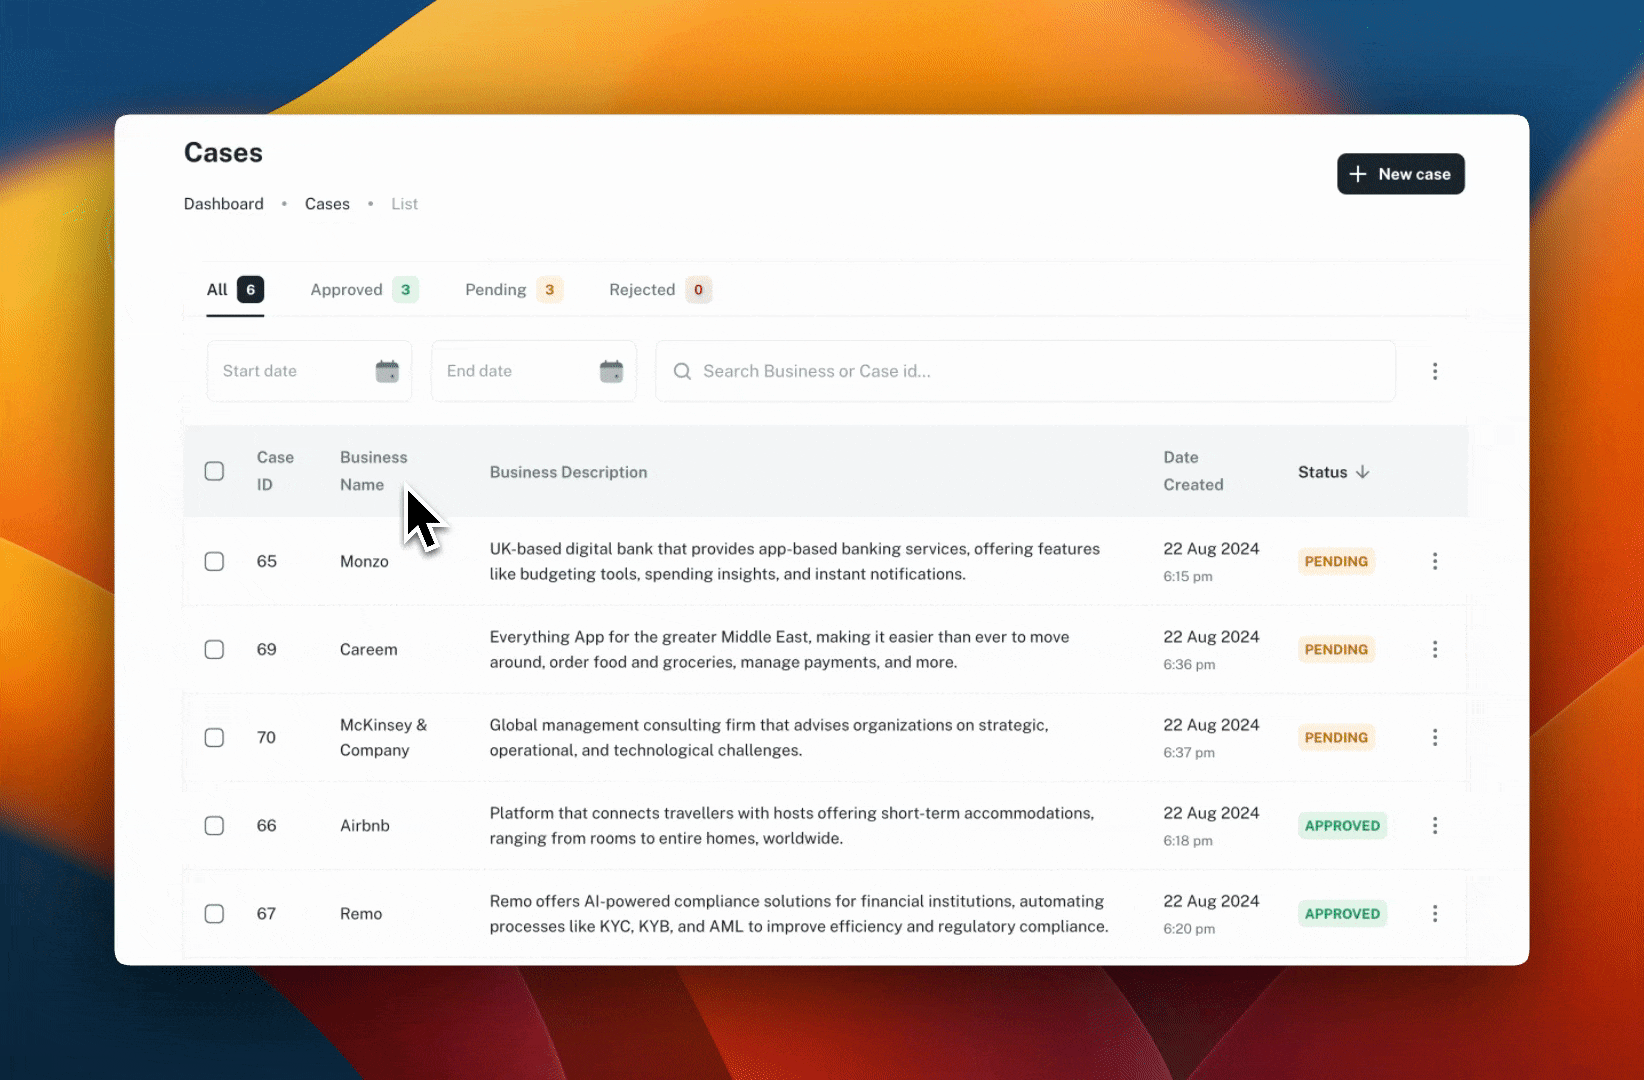
Task: Open the End date calendar icon
Action: (611, 371)
